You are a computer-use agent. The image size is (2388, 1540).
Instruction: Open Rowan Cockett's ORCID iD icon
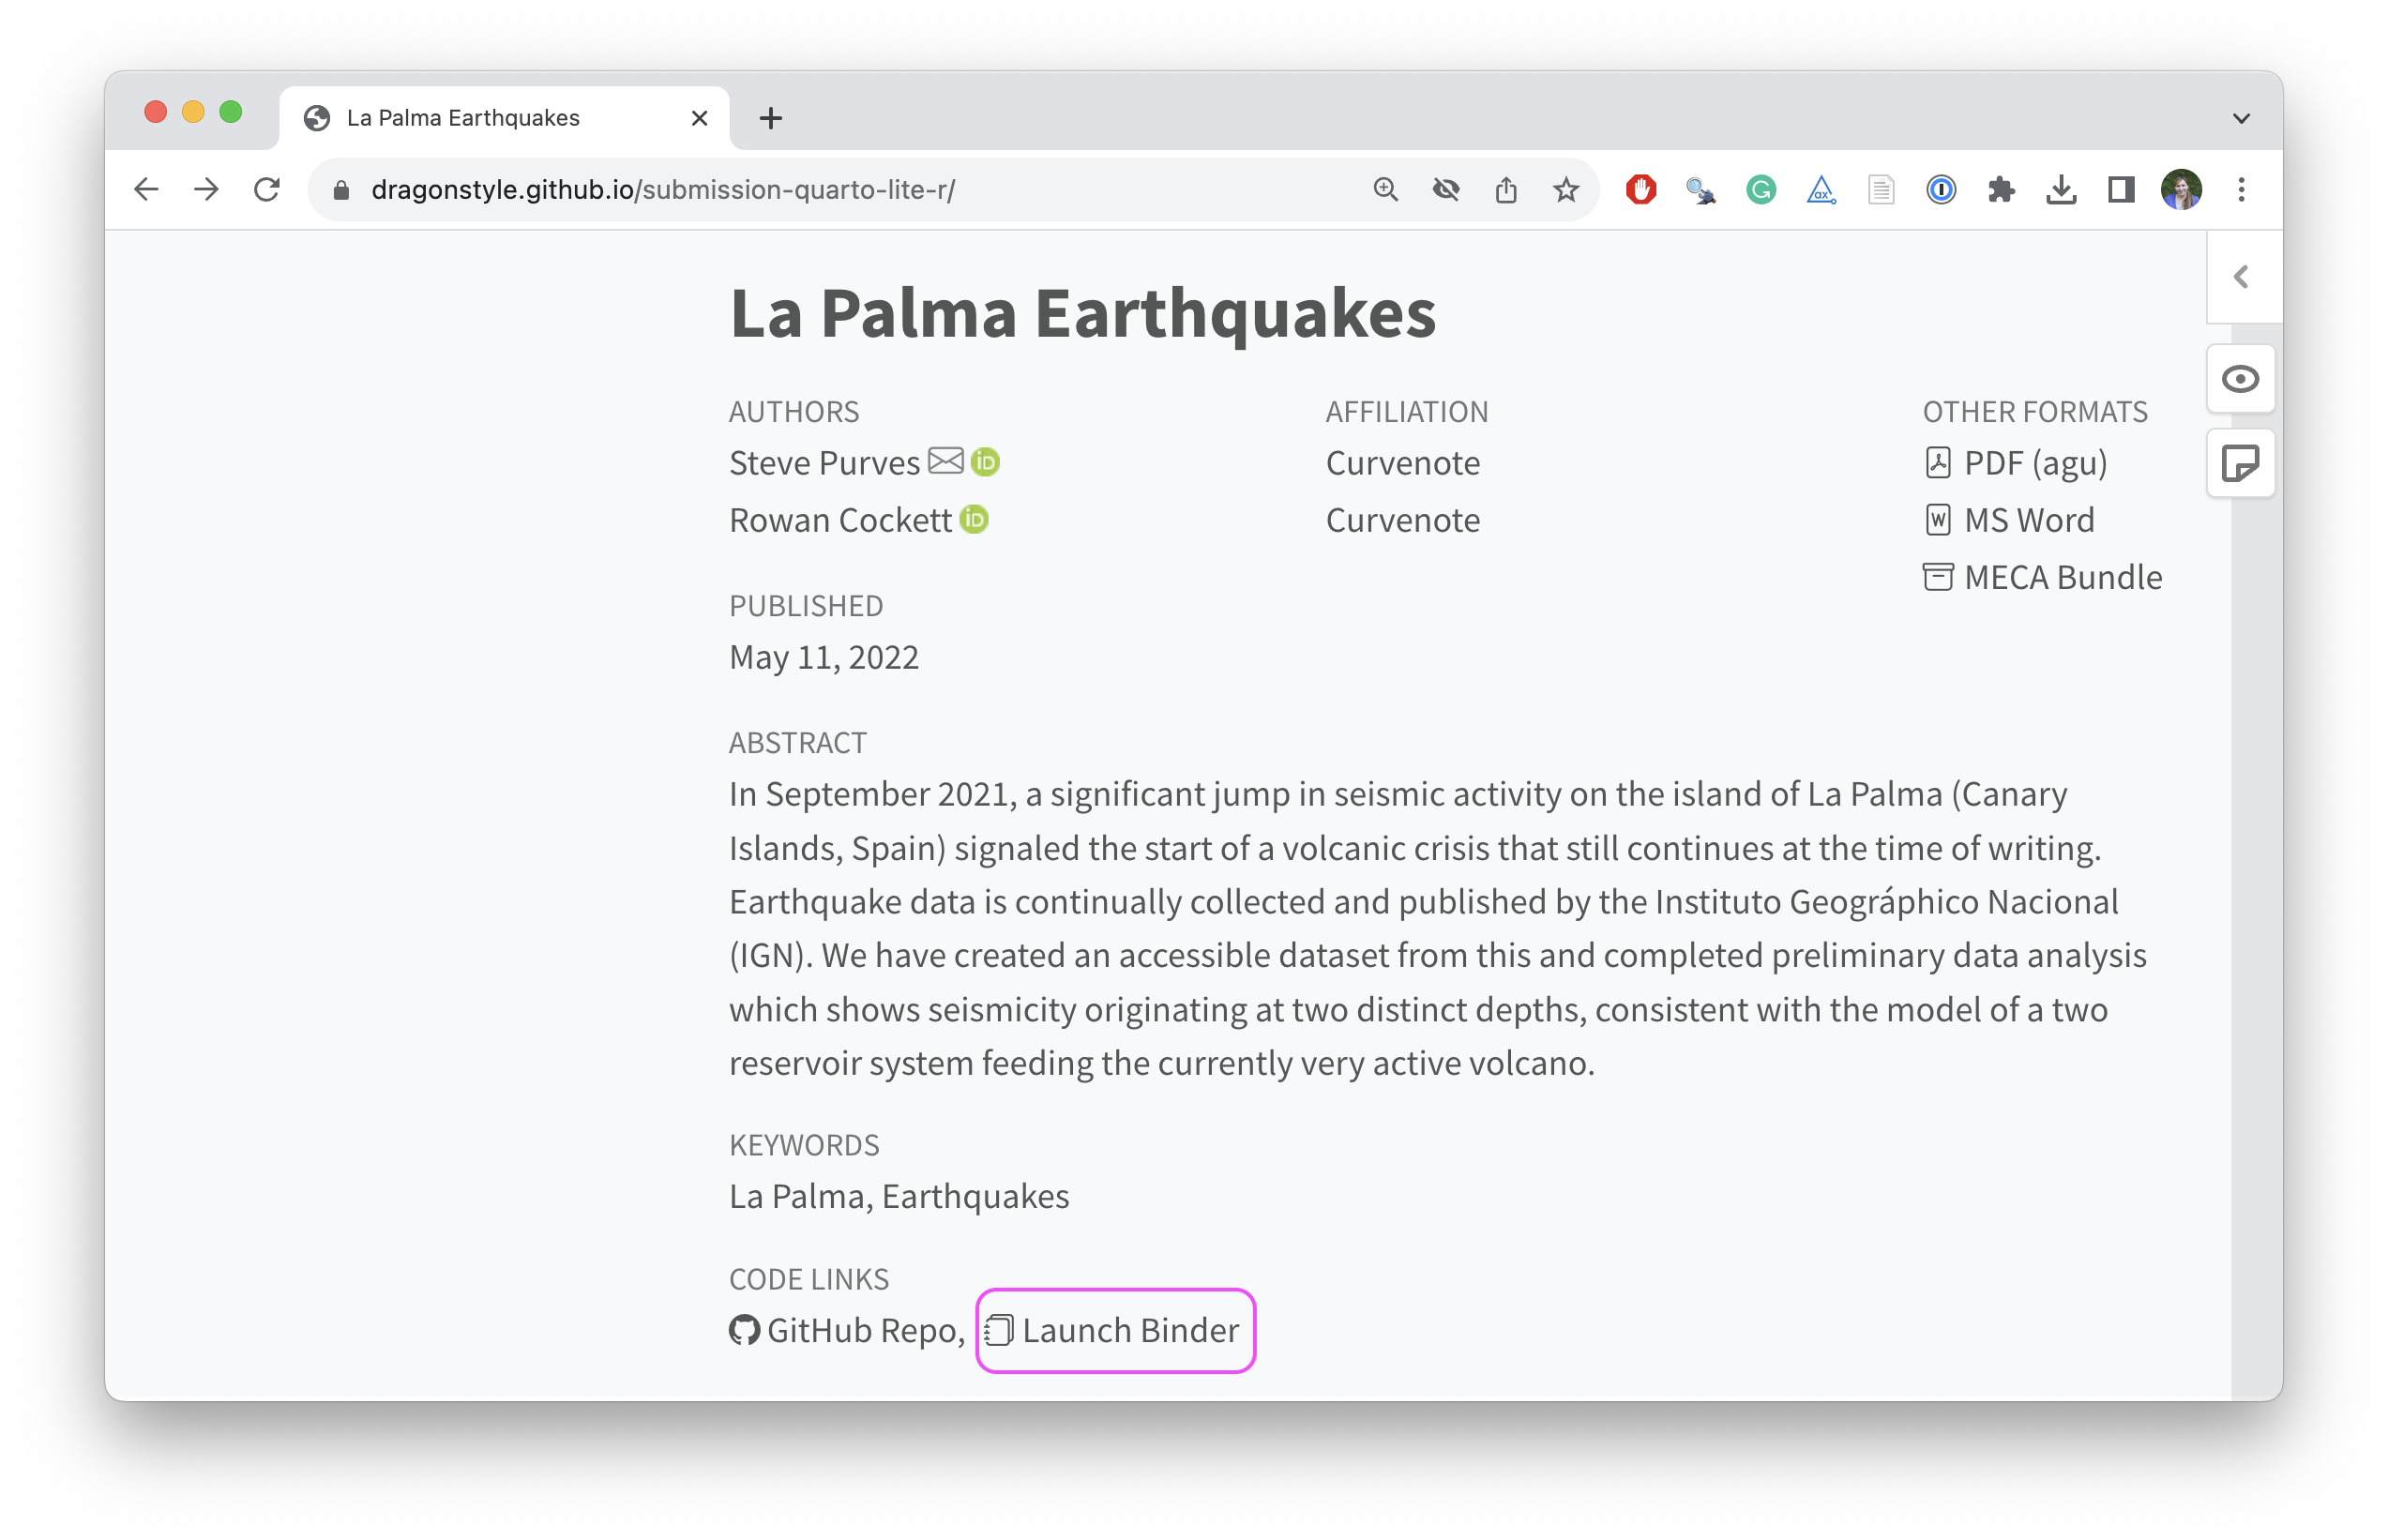[x=974, y=519]
